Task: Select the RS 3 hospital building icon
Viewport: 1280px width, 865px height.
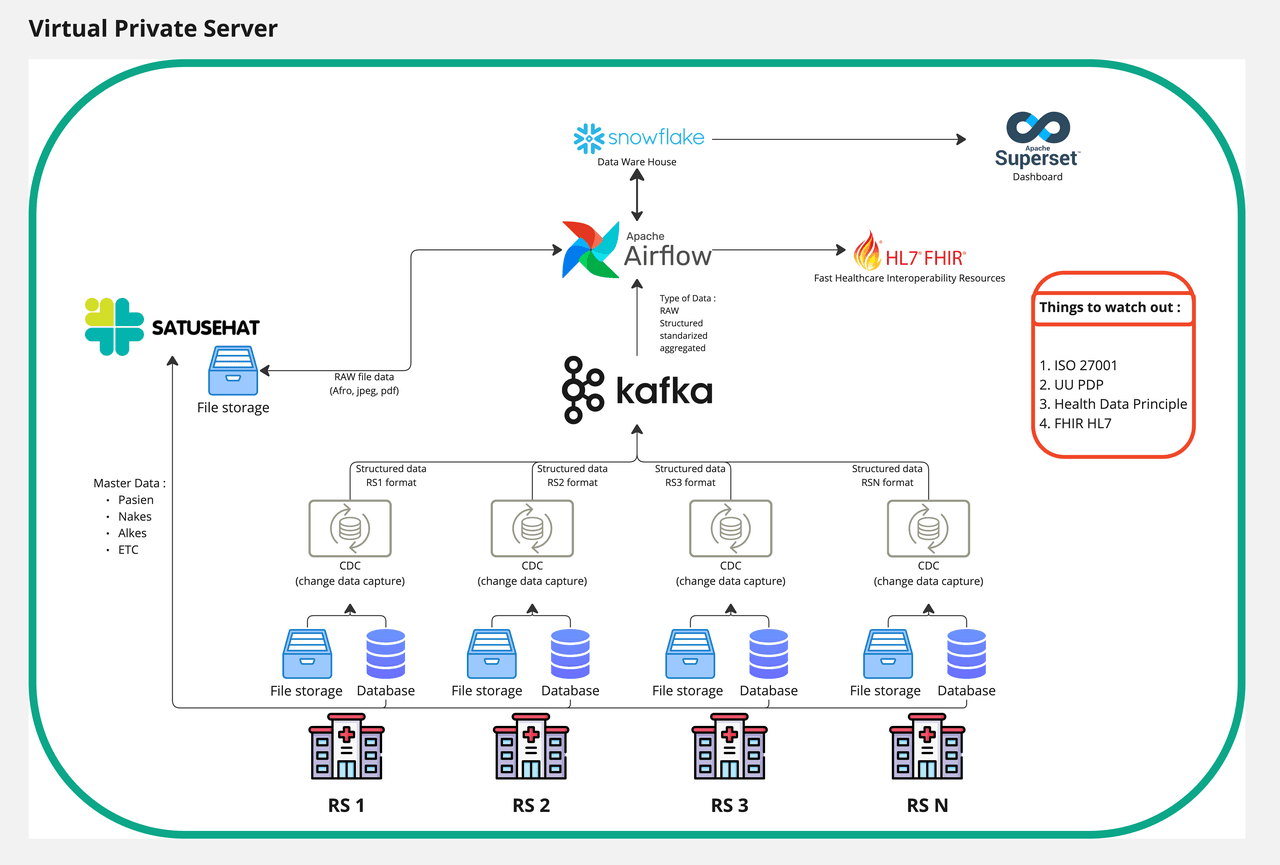Action: click(x=730, y=746)
